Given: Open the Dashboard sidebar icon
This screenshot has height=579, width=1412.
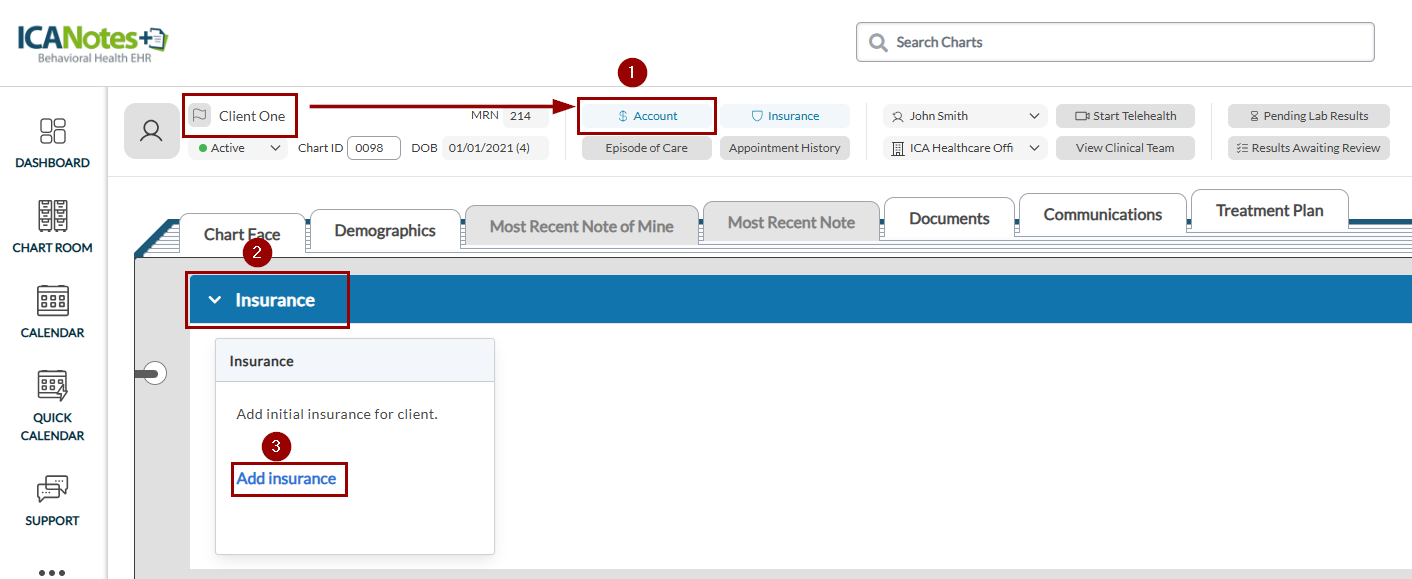Looking at the screenshot, I should [52, 132].
